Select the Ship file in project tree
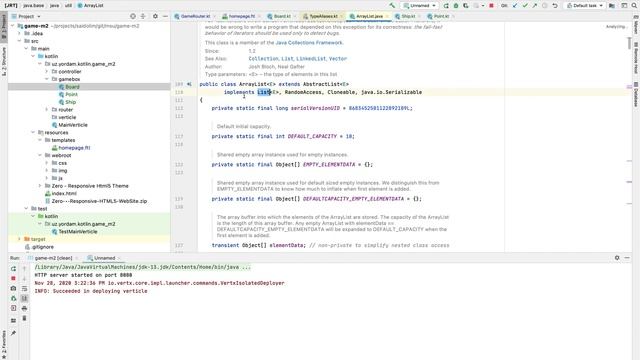This screenshot has width=640, height=360. coord(70,102)
